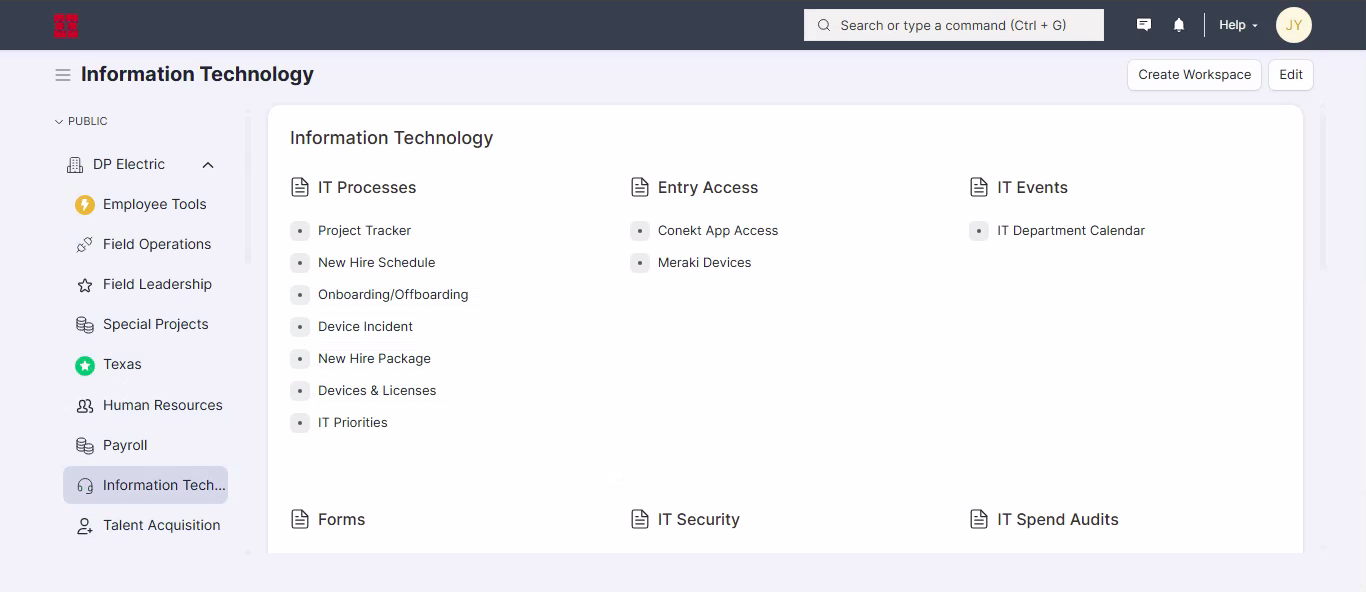This screenshot has height=592, width=1366.
Task: Click the DP Electric workspace label
Action: click(129, 165)
